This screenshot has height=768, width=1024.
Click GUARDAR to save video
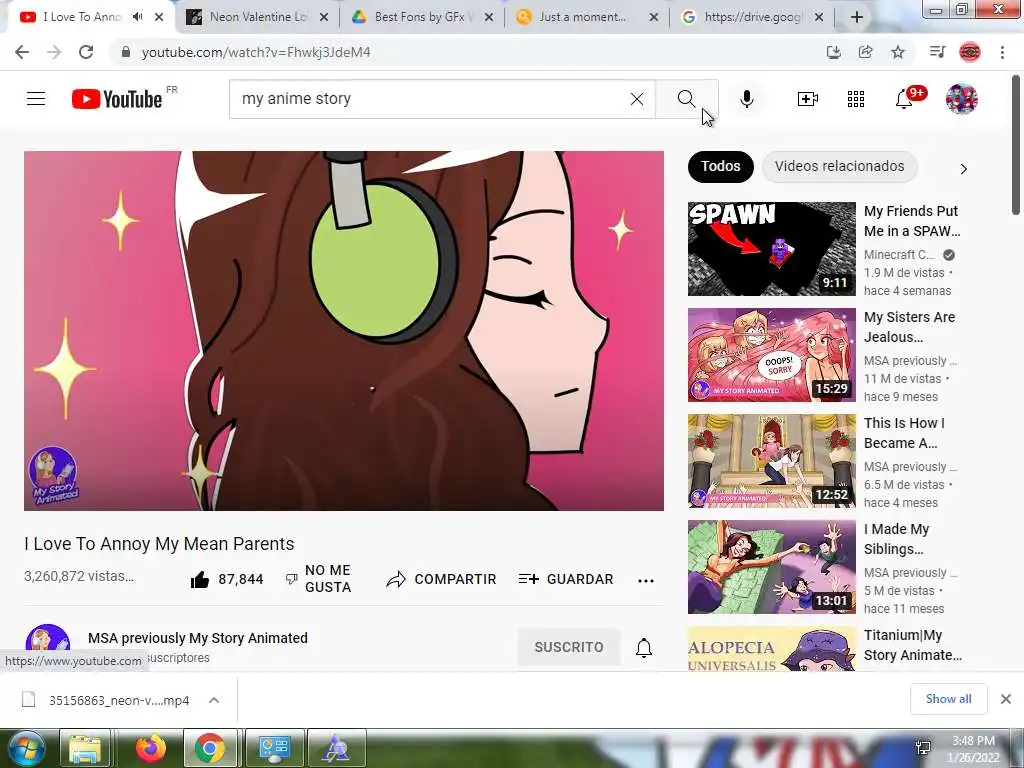pos(566,579)
